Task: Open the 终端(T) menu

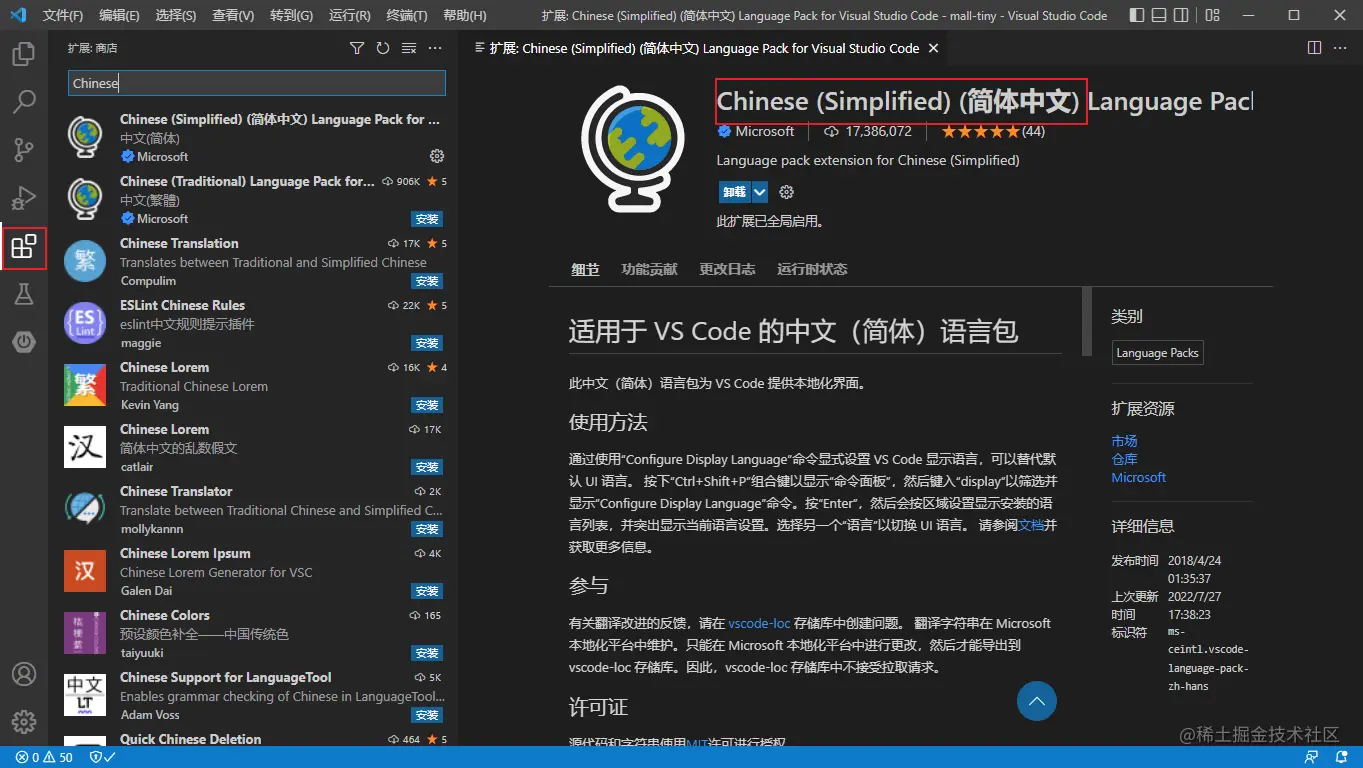Action: click(x=406, y=15)
